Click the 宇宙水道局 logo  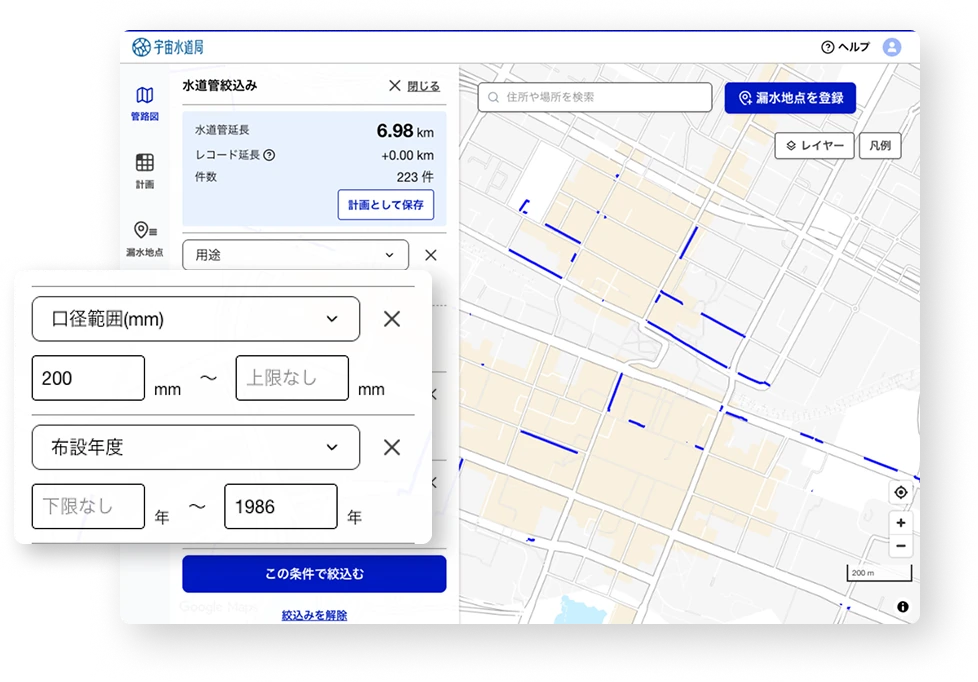click(x=168, y=47)
